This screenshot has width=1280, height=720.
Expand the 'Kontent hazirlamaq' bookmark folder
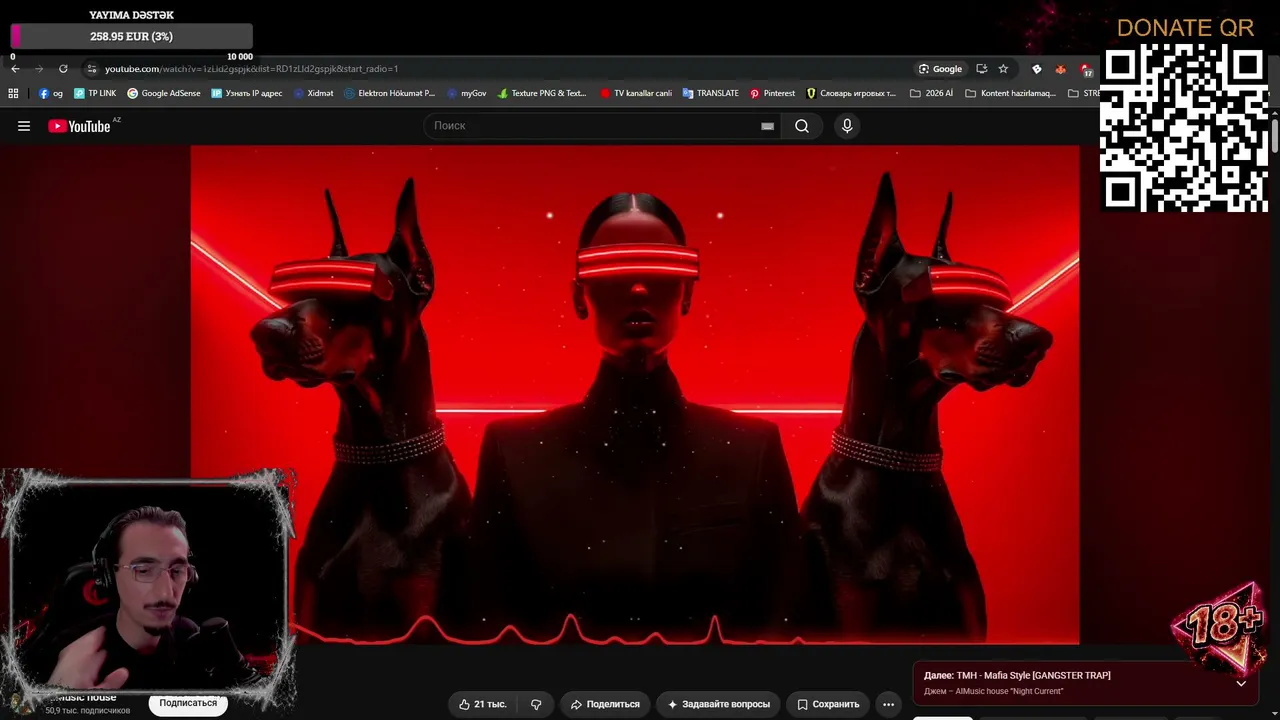[x=1010, y=93]
